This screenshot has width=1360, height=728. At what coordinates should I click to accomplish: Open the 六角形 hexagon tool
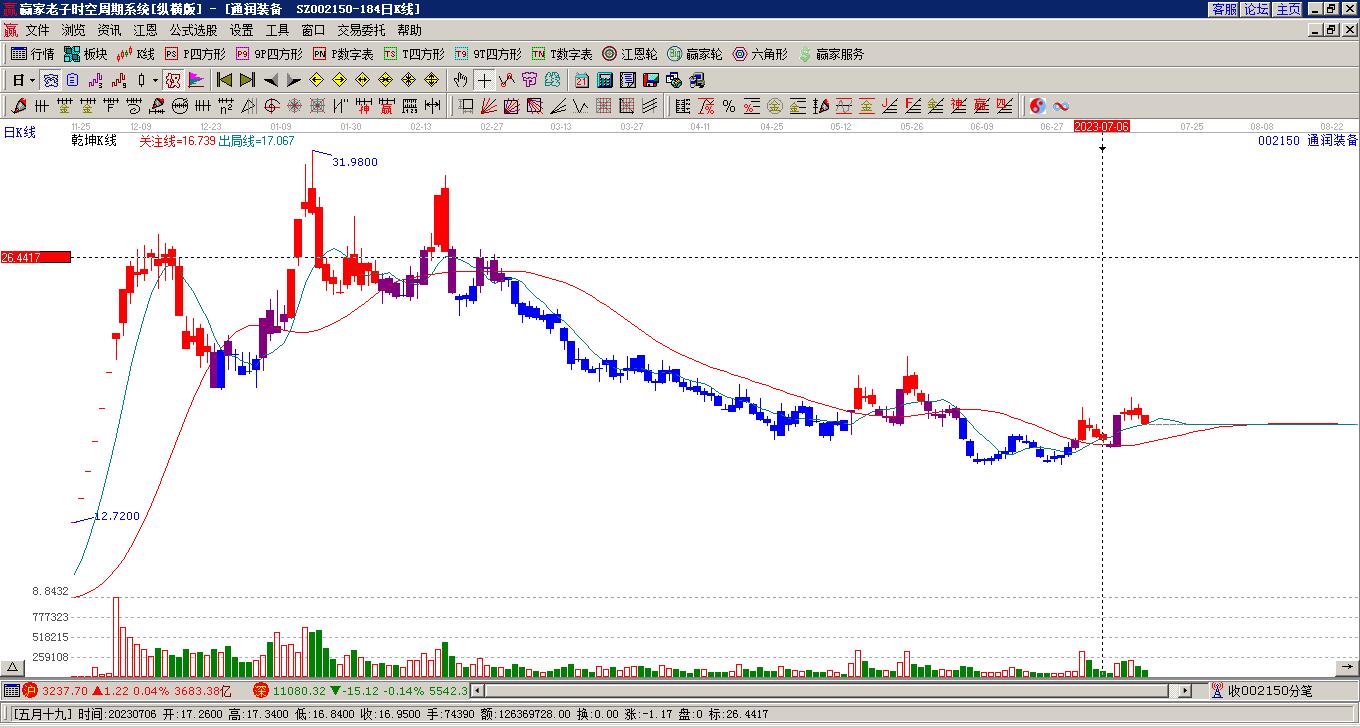click(x=760, y=54)
